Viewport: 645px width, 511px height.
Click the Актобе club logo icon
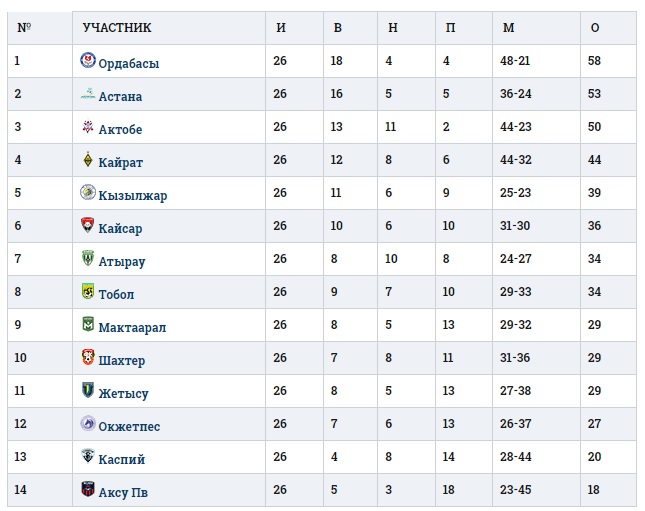(x=88, y=128)
